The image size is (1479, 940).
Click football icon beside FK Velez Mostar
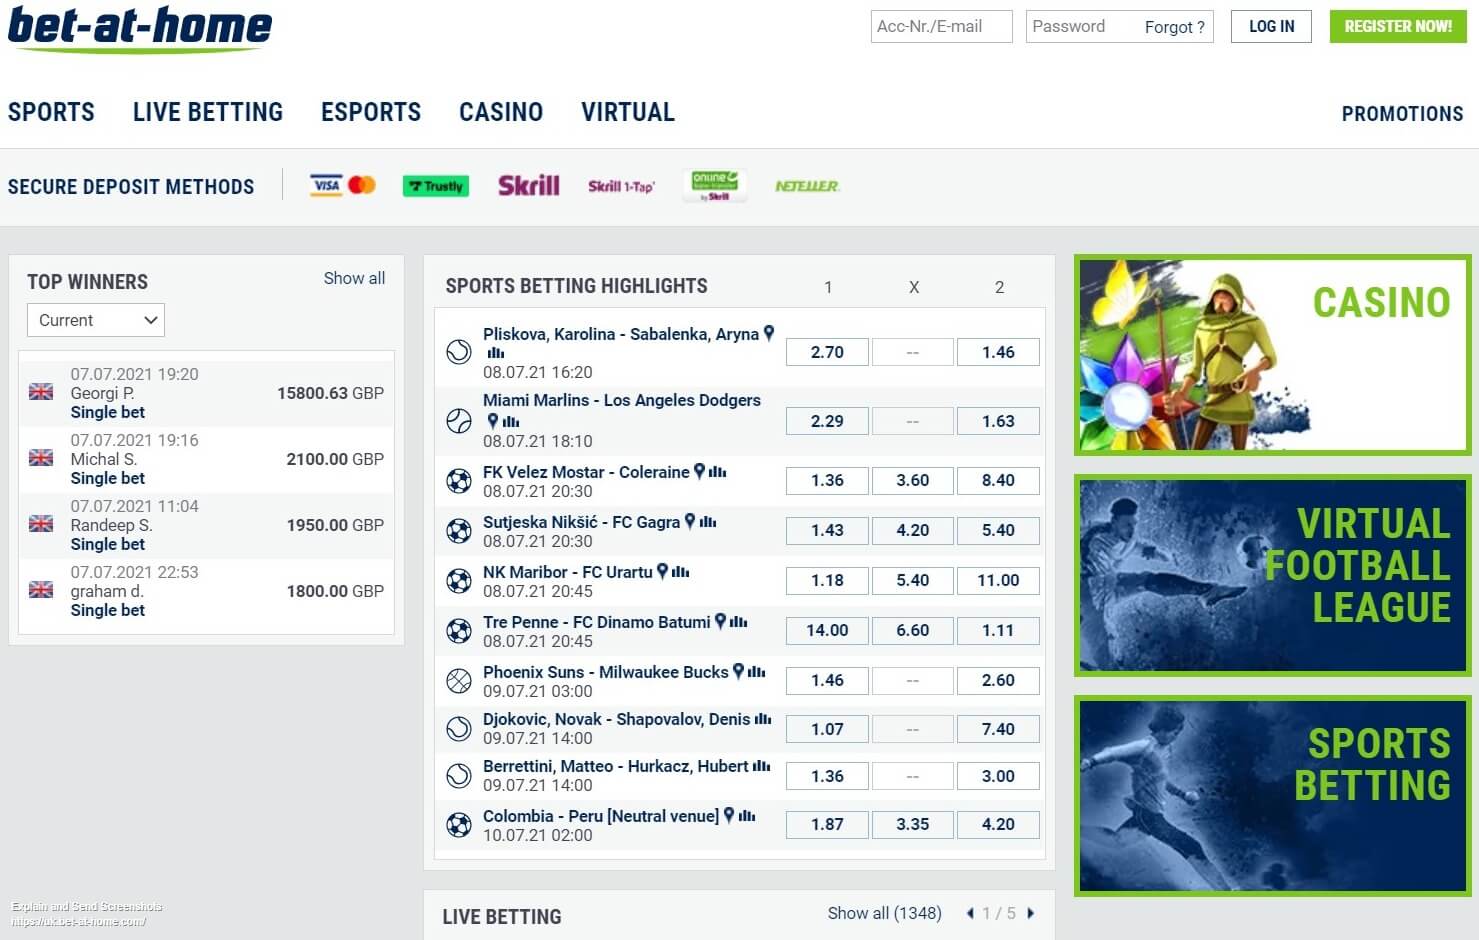(x=459, y=481)
